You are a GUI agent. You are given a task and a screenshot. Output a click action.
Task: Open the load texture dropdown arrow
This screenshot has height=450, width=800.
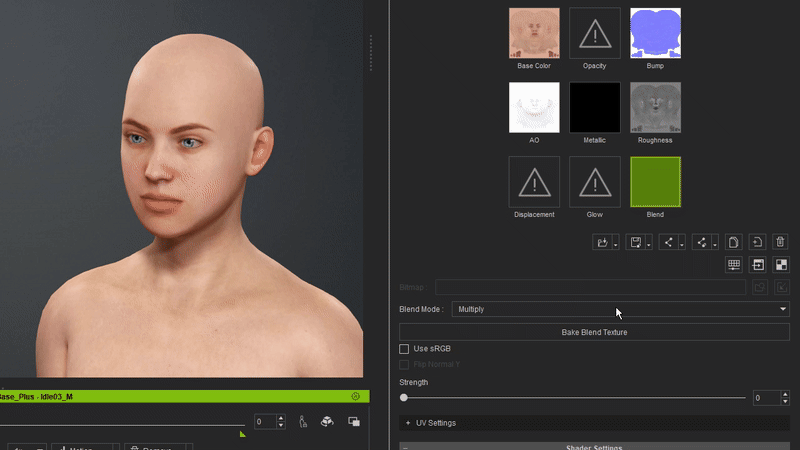[615, 244]
